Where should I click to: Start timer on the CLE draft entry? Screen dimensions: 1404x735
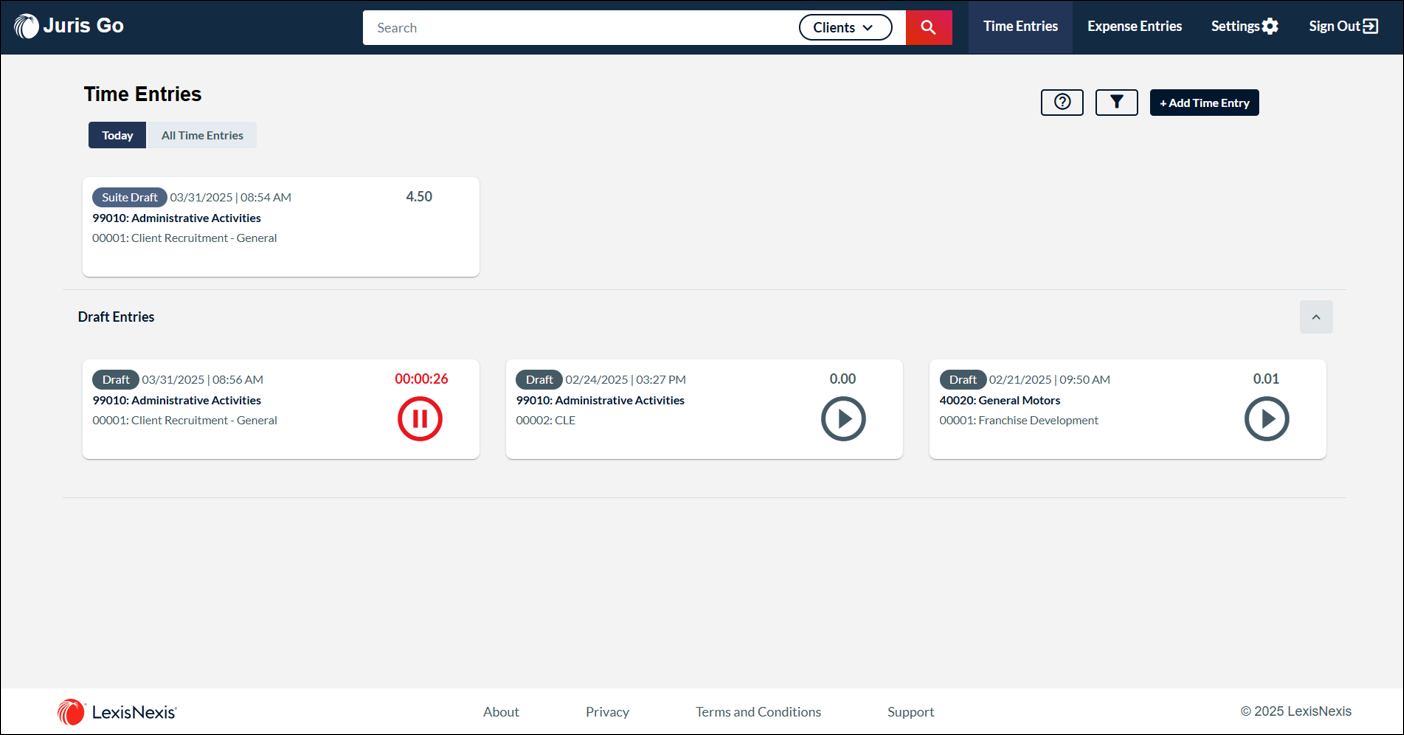(843, 419)
